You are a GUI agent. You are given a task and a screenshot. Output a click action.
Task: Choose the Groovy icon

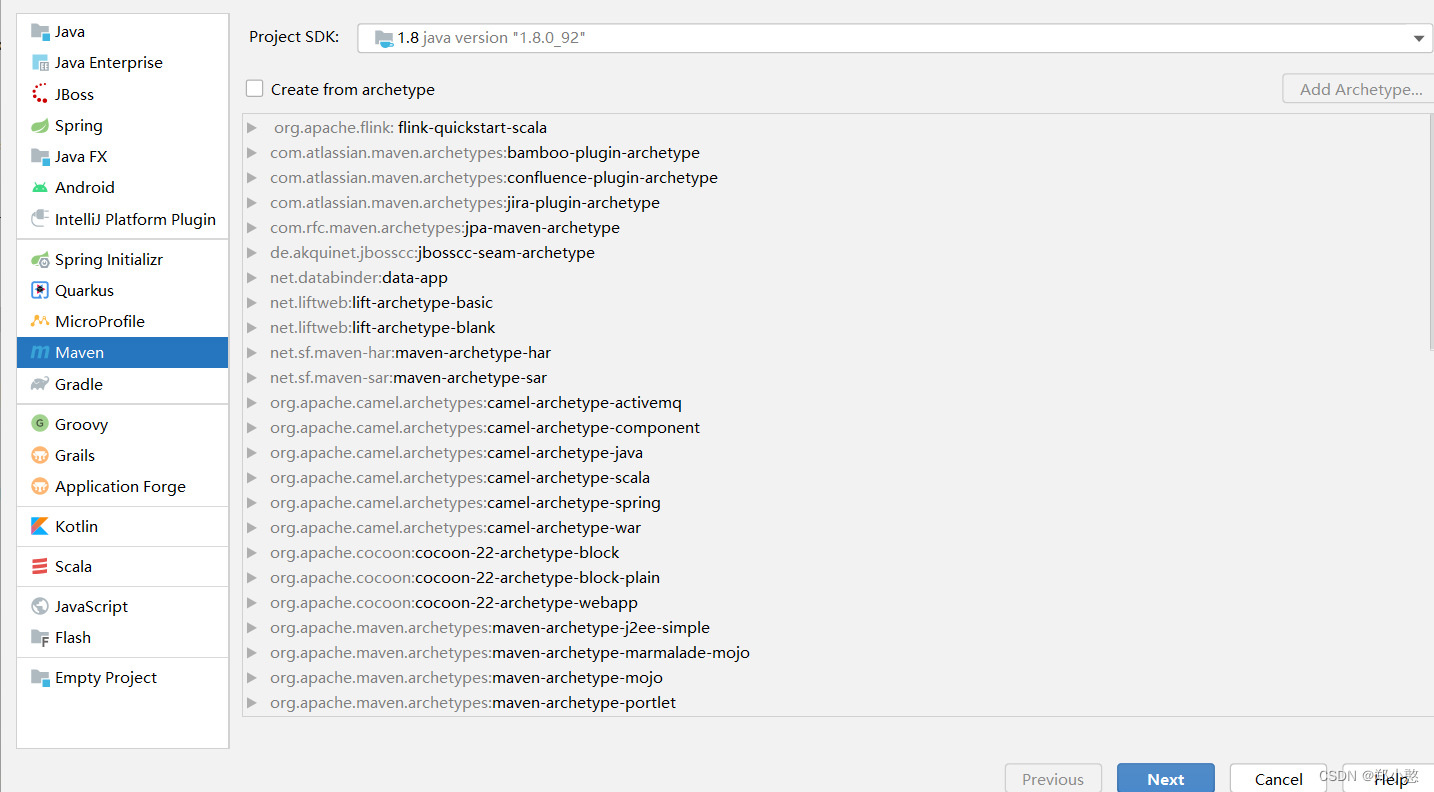tap(40, 424)
